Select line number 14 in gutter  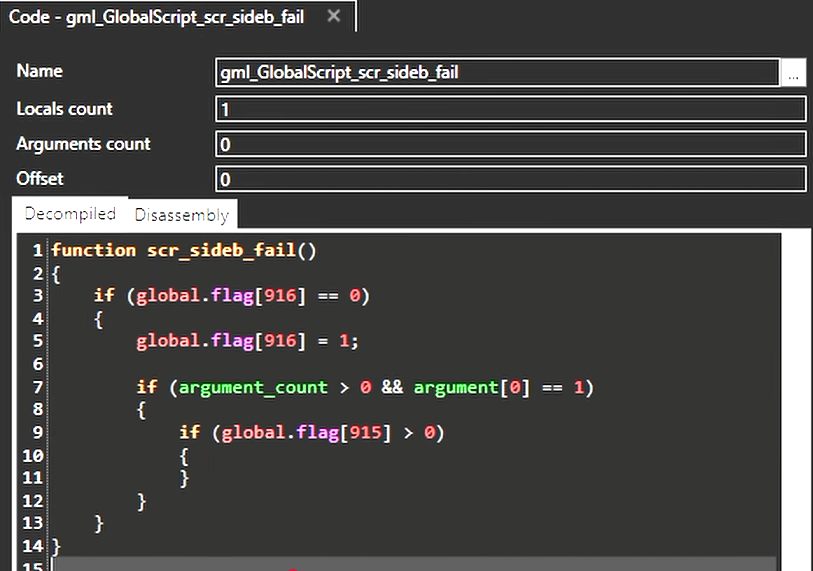coord(33,546)
